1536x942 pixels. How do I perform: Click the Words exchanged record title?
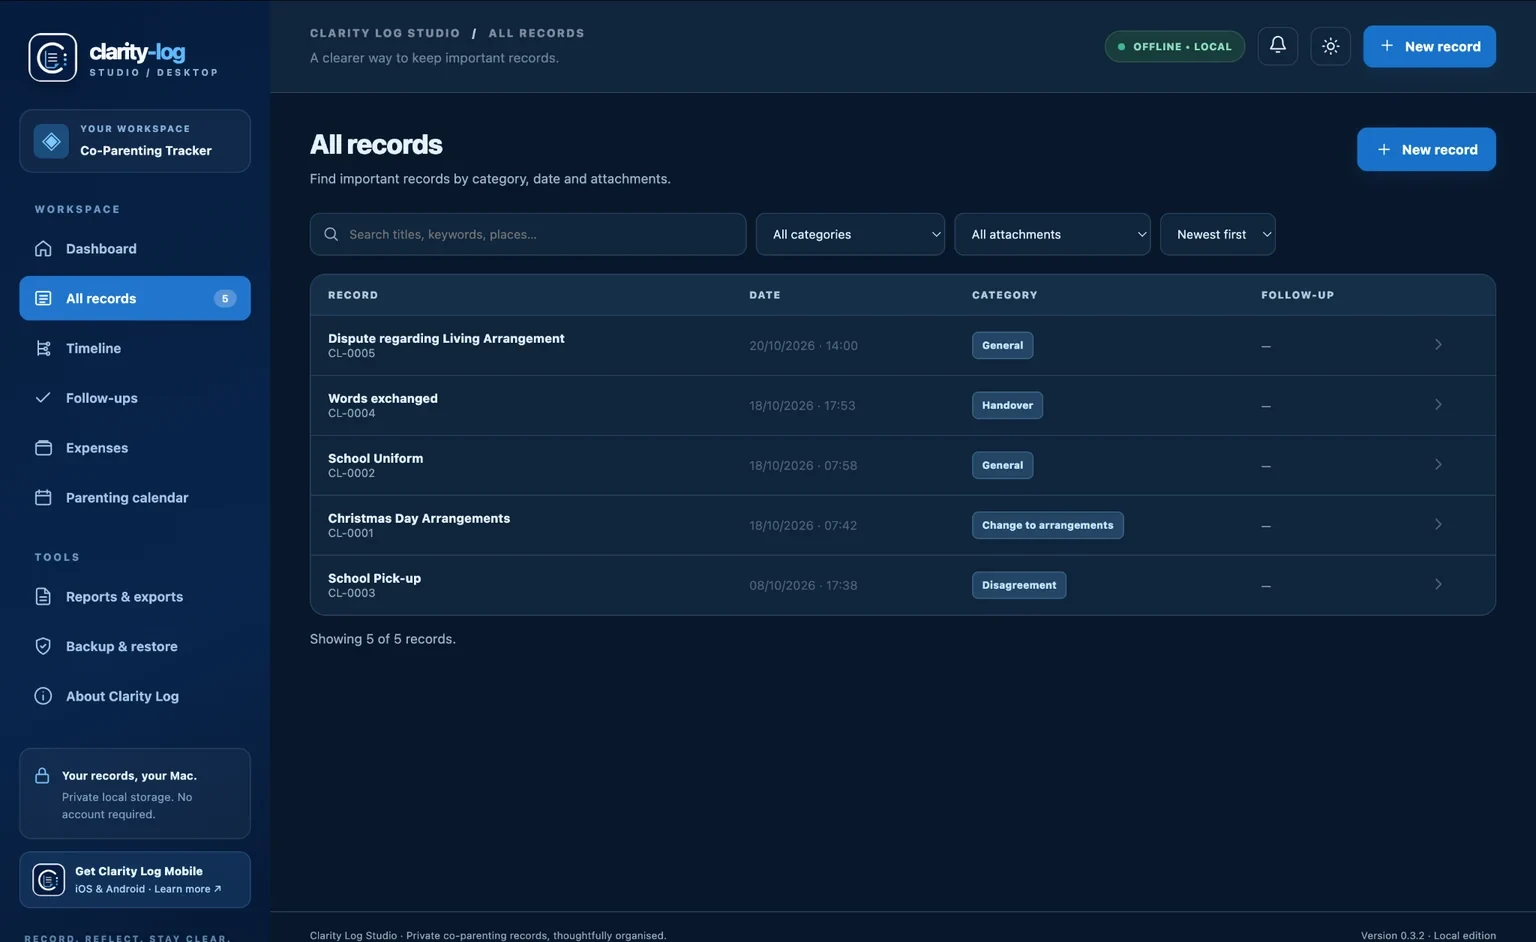click(383, 399)
